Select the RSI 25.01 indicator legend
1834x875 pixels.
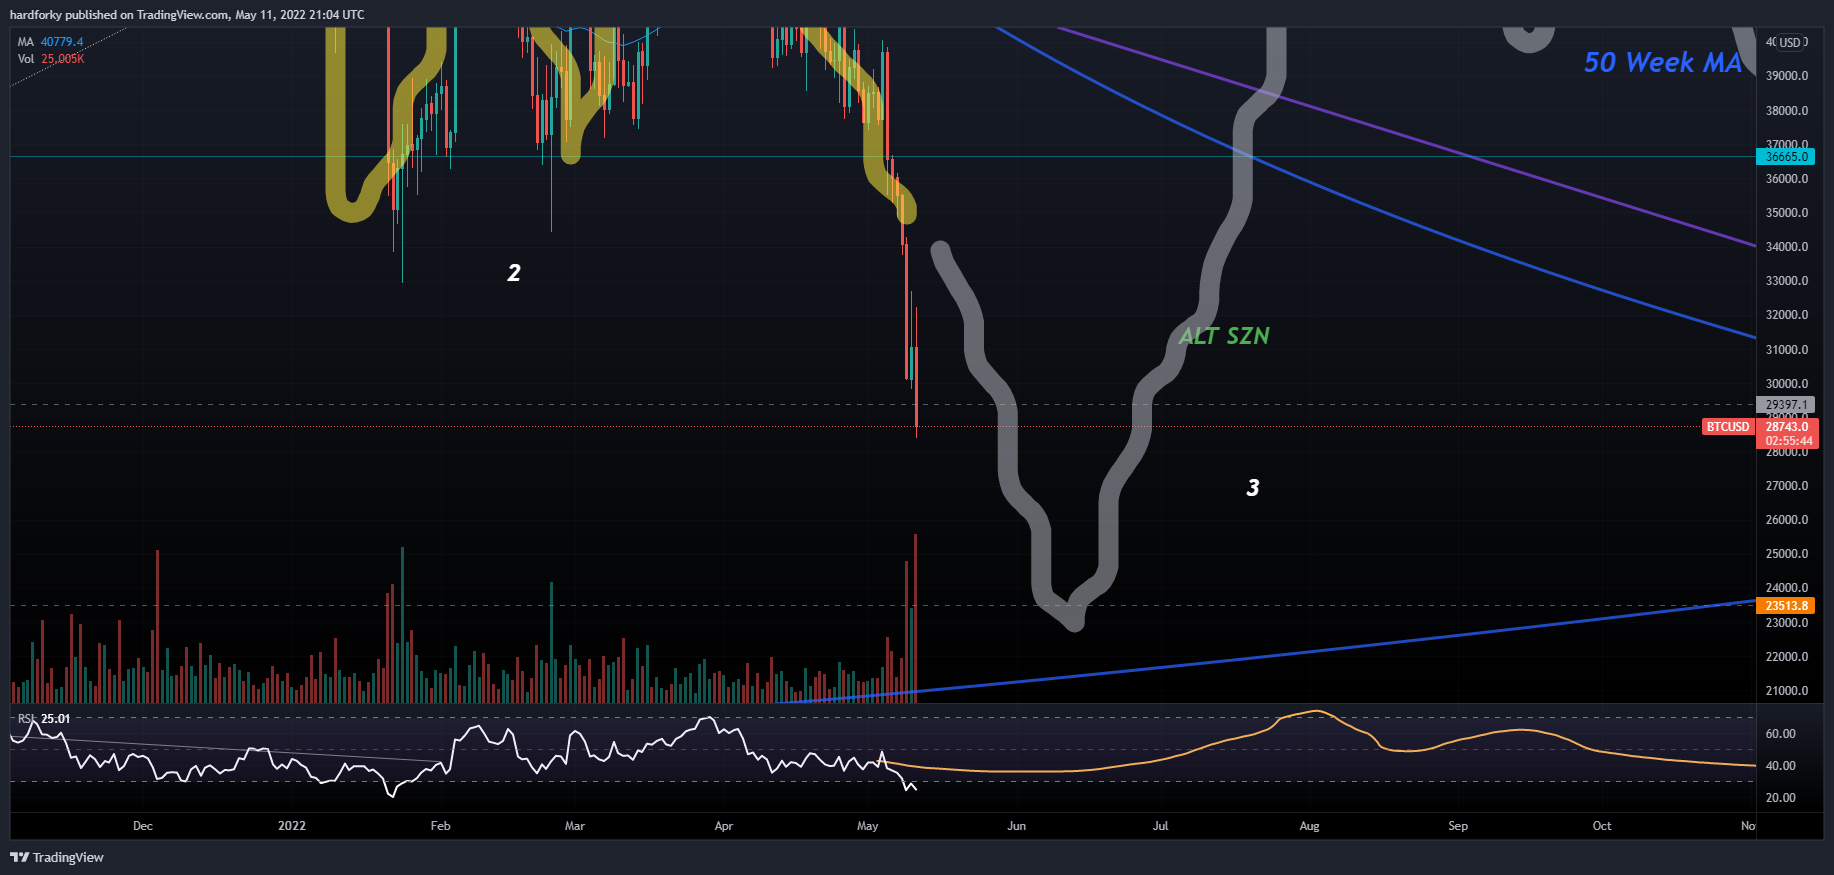pyautogui.click(x=44, y=719)
